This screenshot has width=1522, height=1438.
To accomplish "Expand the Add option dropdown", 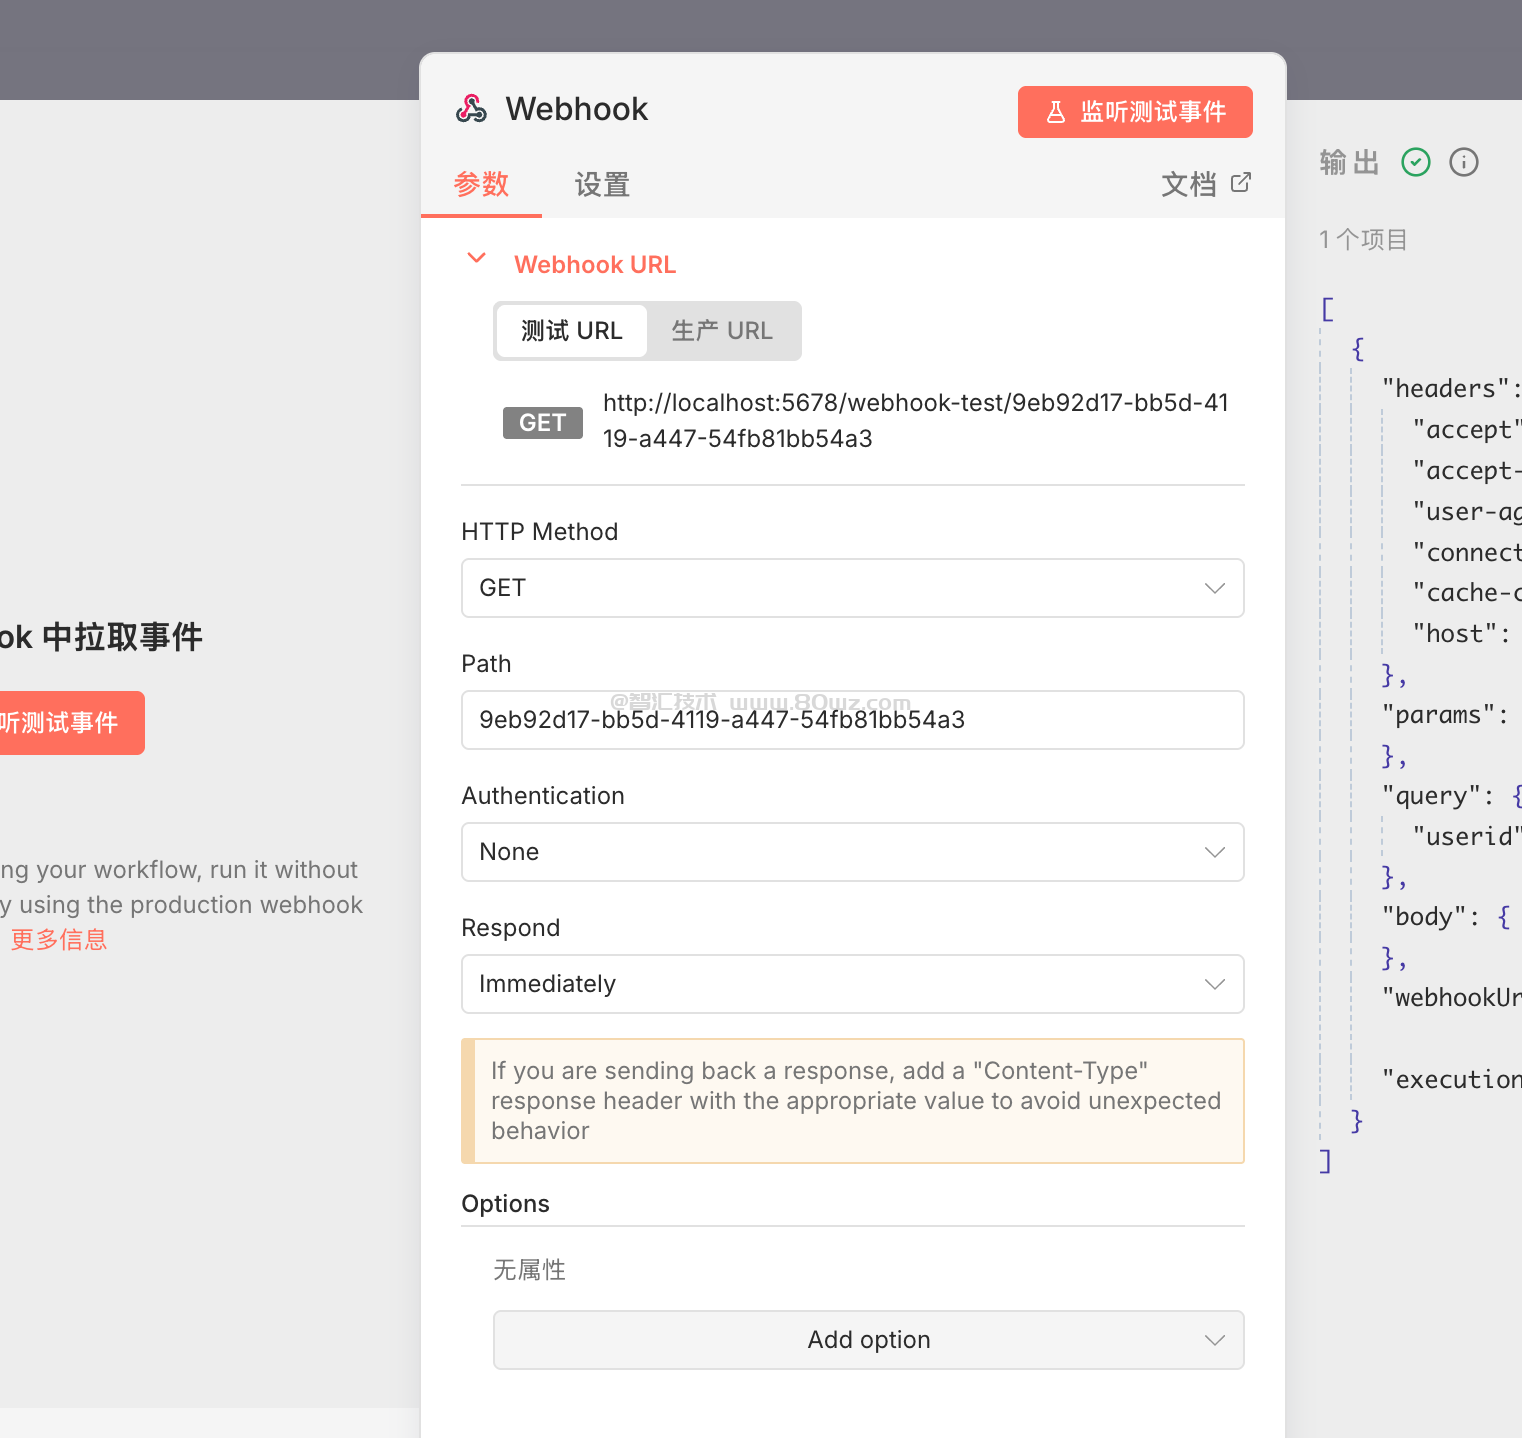I will pos(868,1340).
